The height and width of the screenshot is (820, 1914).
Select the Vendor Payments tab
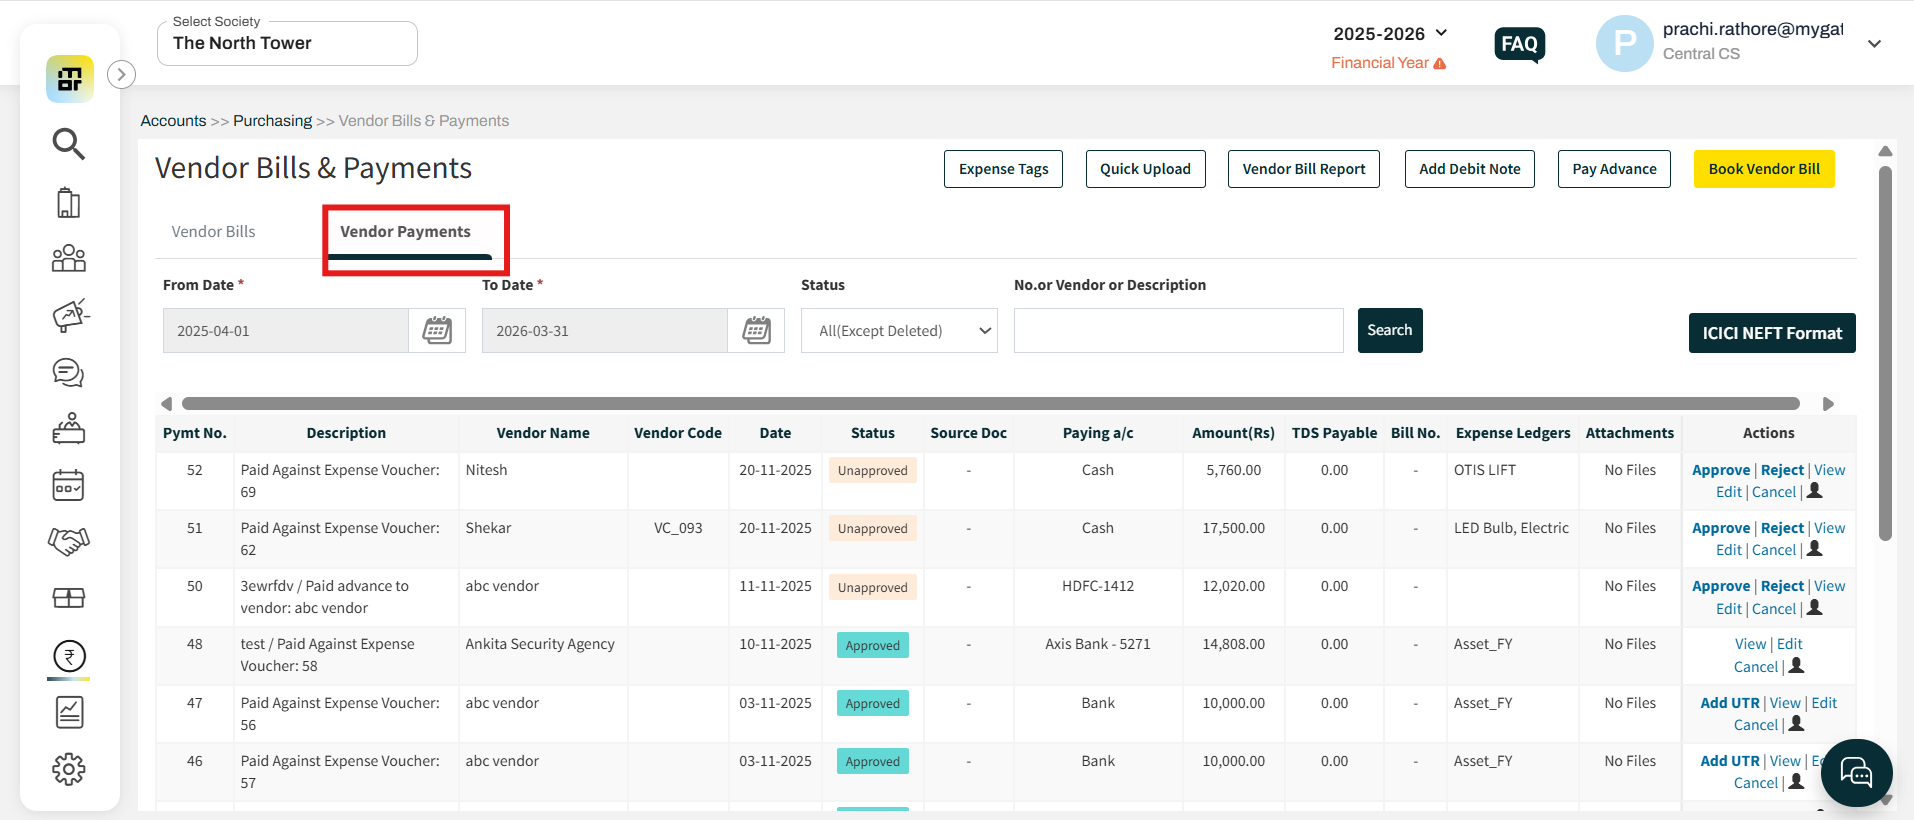click(x=405, y=232)
